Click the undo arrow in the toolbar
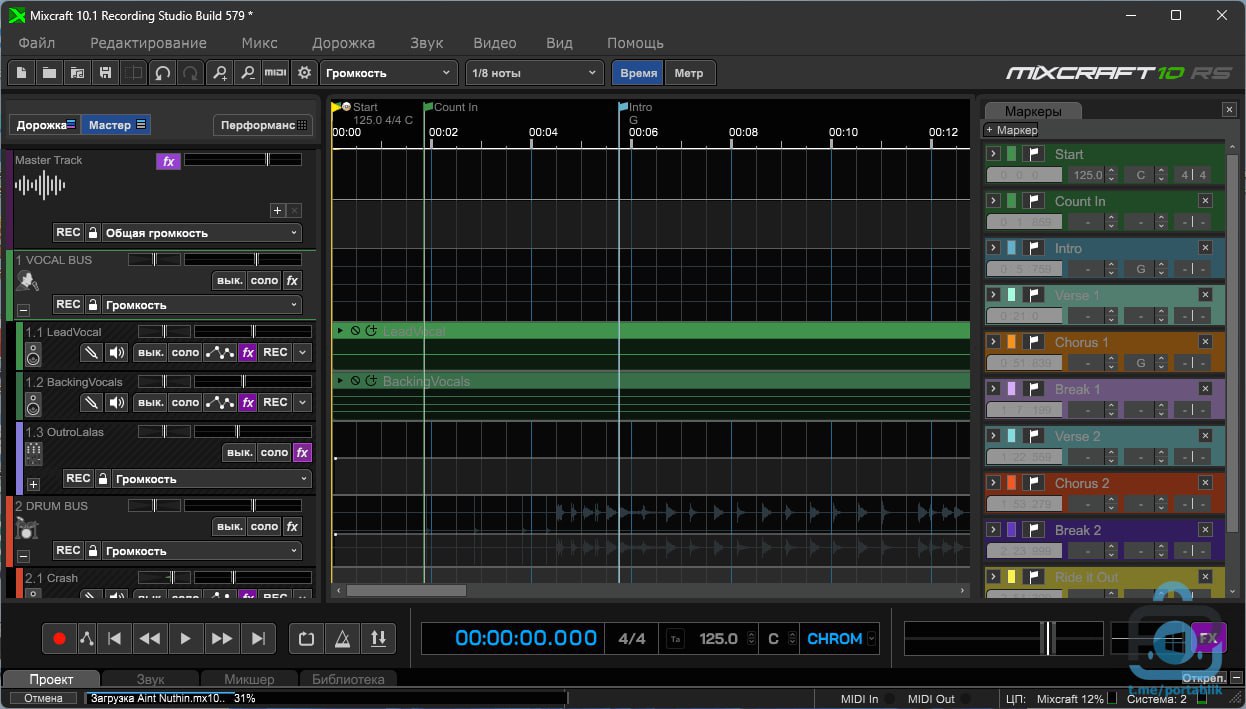The image size is (1246, 709). [162, 73]
